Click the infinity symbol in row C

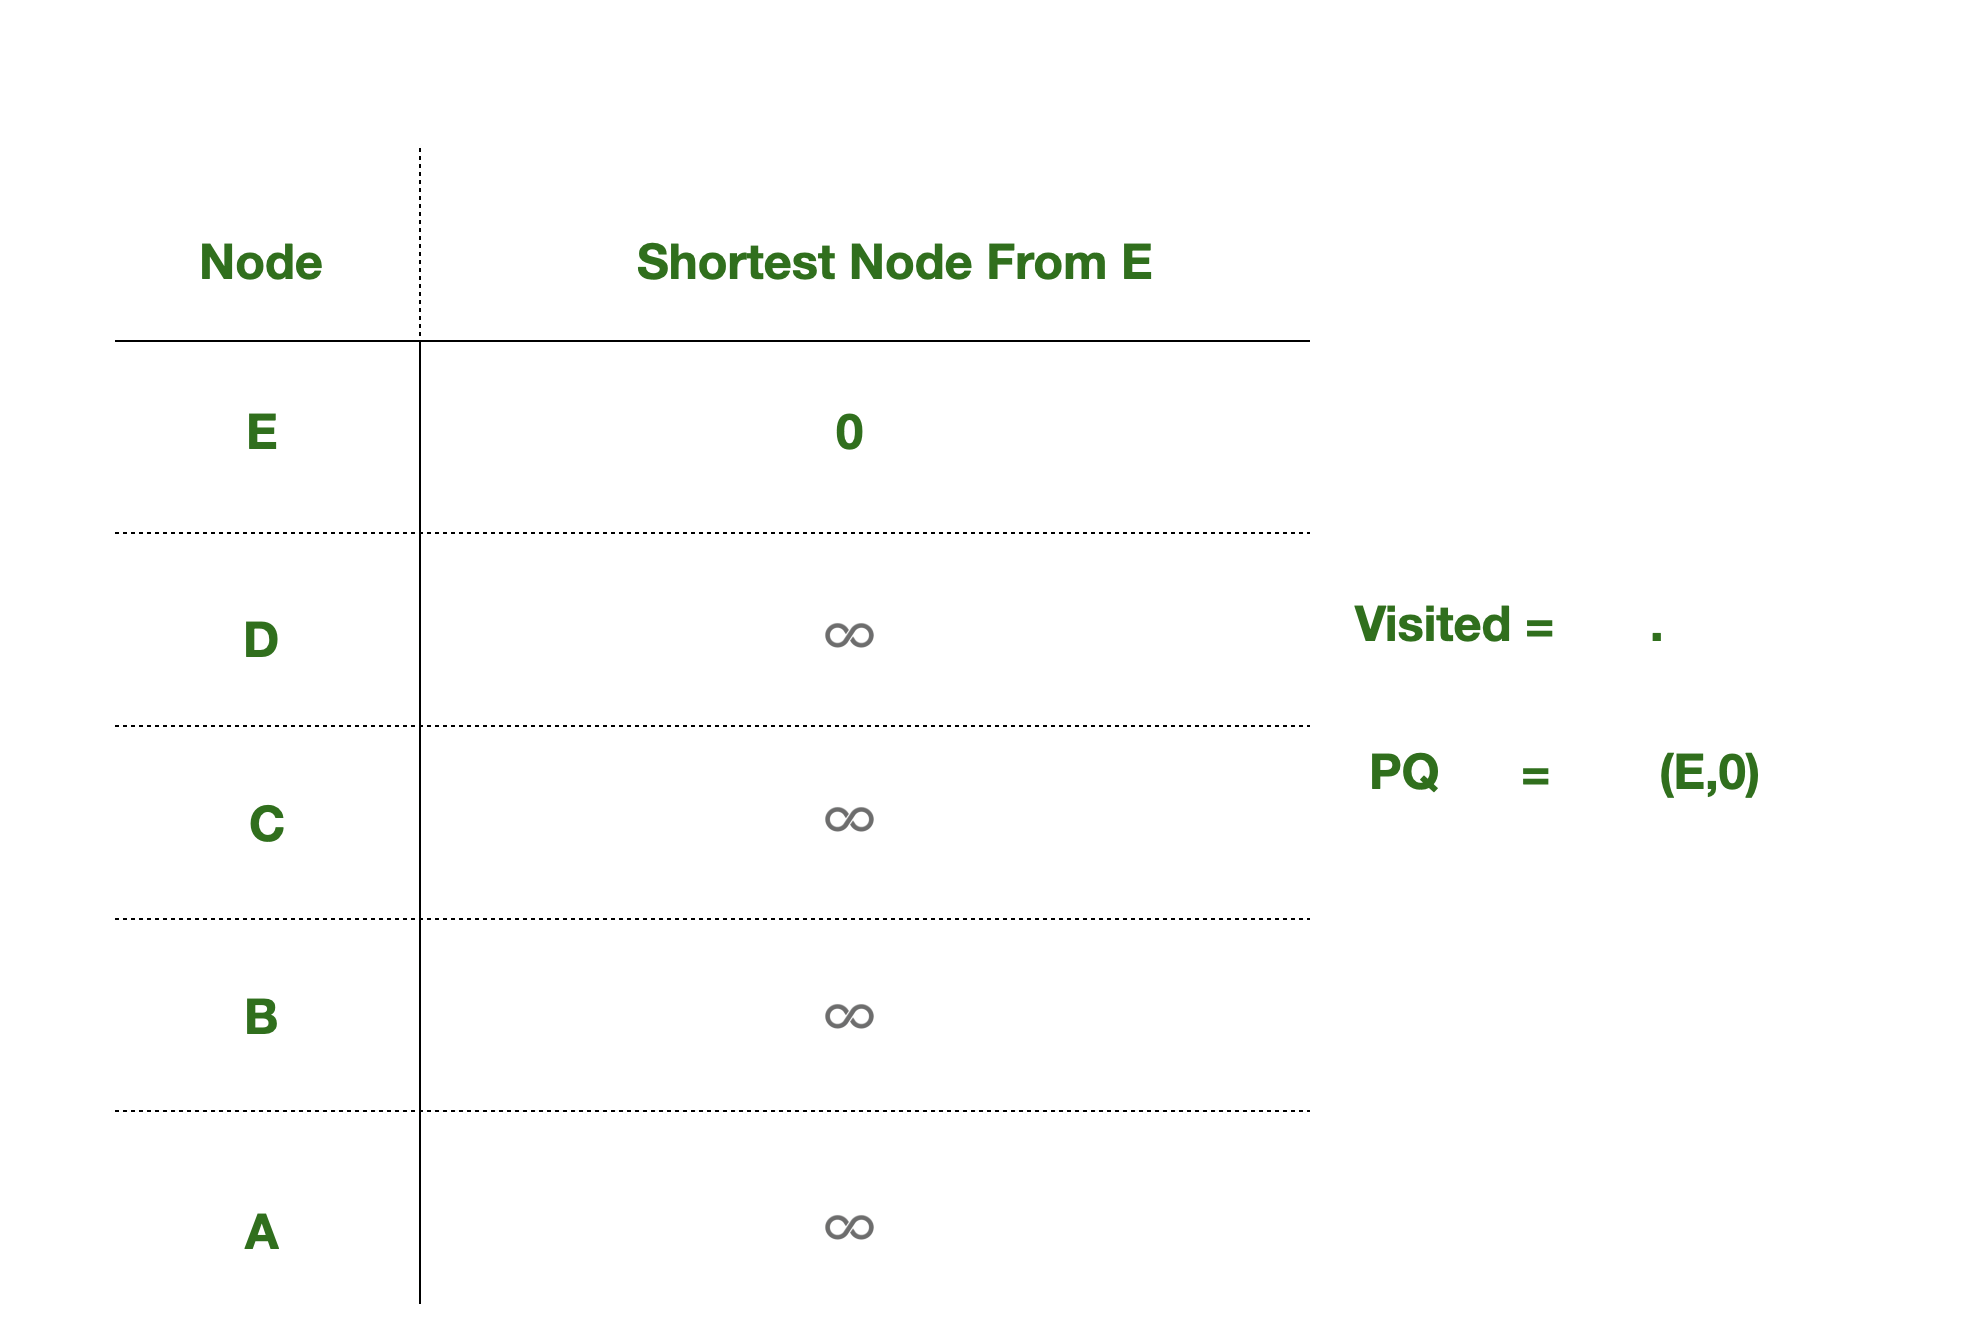[849, 820]
